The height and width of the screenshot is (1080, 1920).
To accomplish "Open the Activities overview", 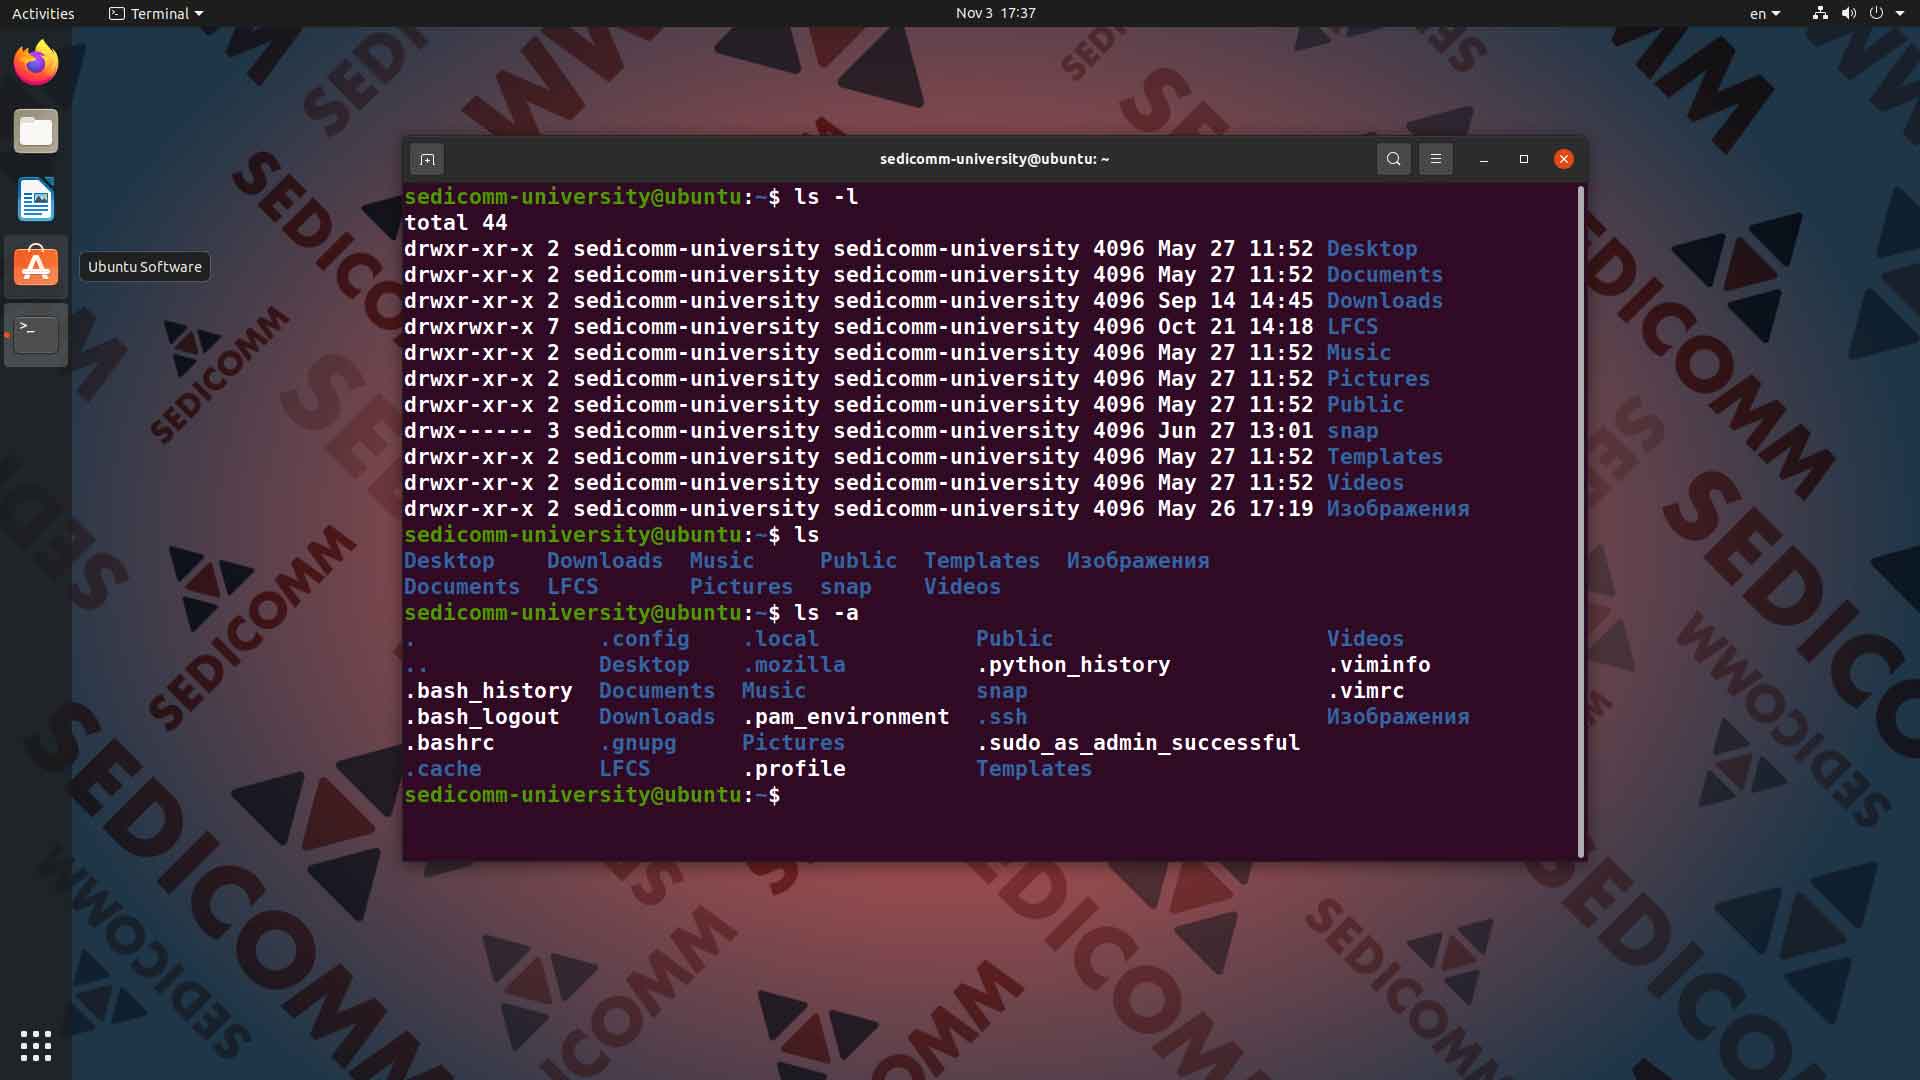I will pos(43,13).
